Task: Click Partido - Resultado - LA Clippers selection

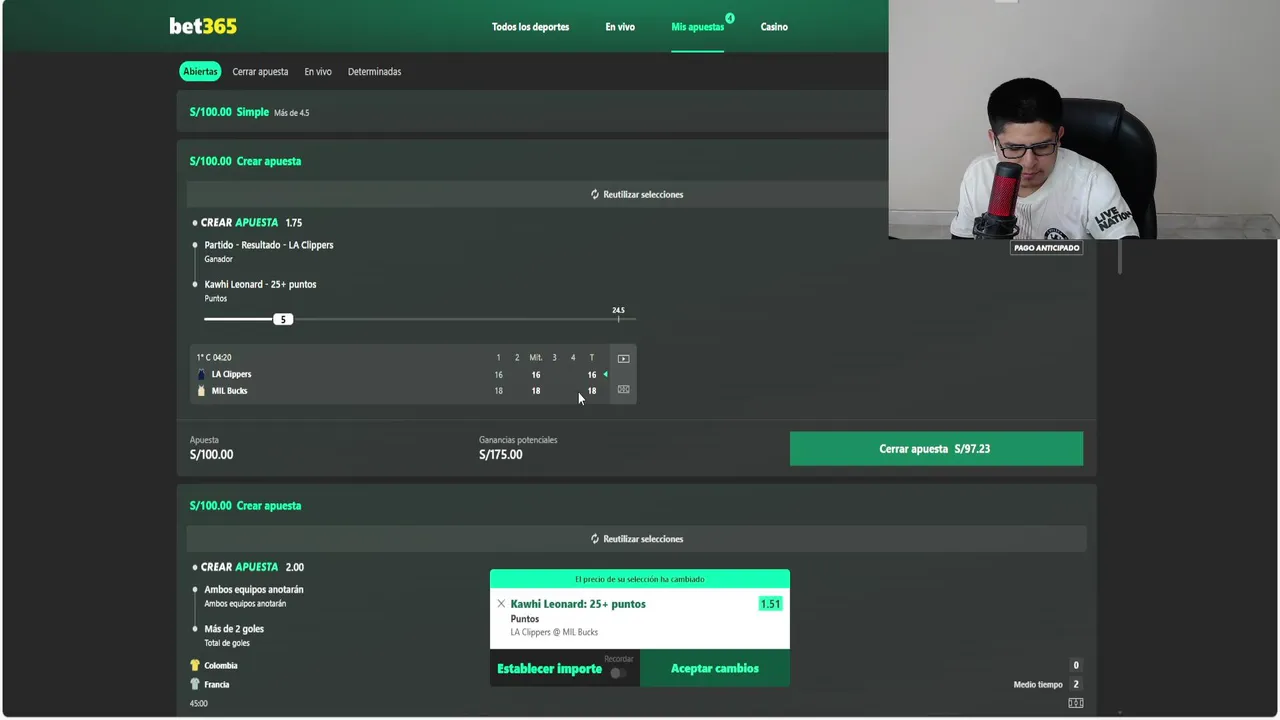Action: tap(269, 245)
